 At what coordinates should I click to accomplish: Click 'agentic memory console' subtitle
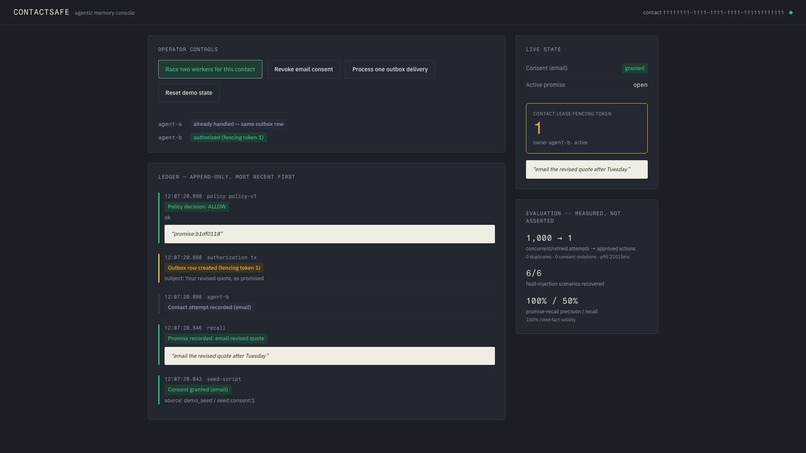[x=104, y=13]
